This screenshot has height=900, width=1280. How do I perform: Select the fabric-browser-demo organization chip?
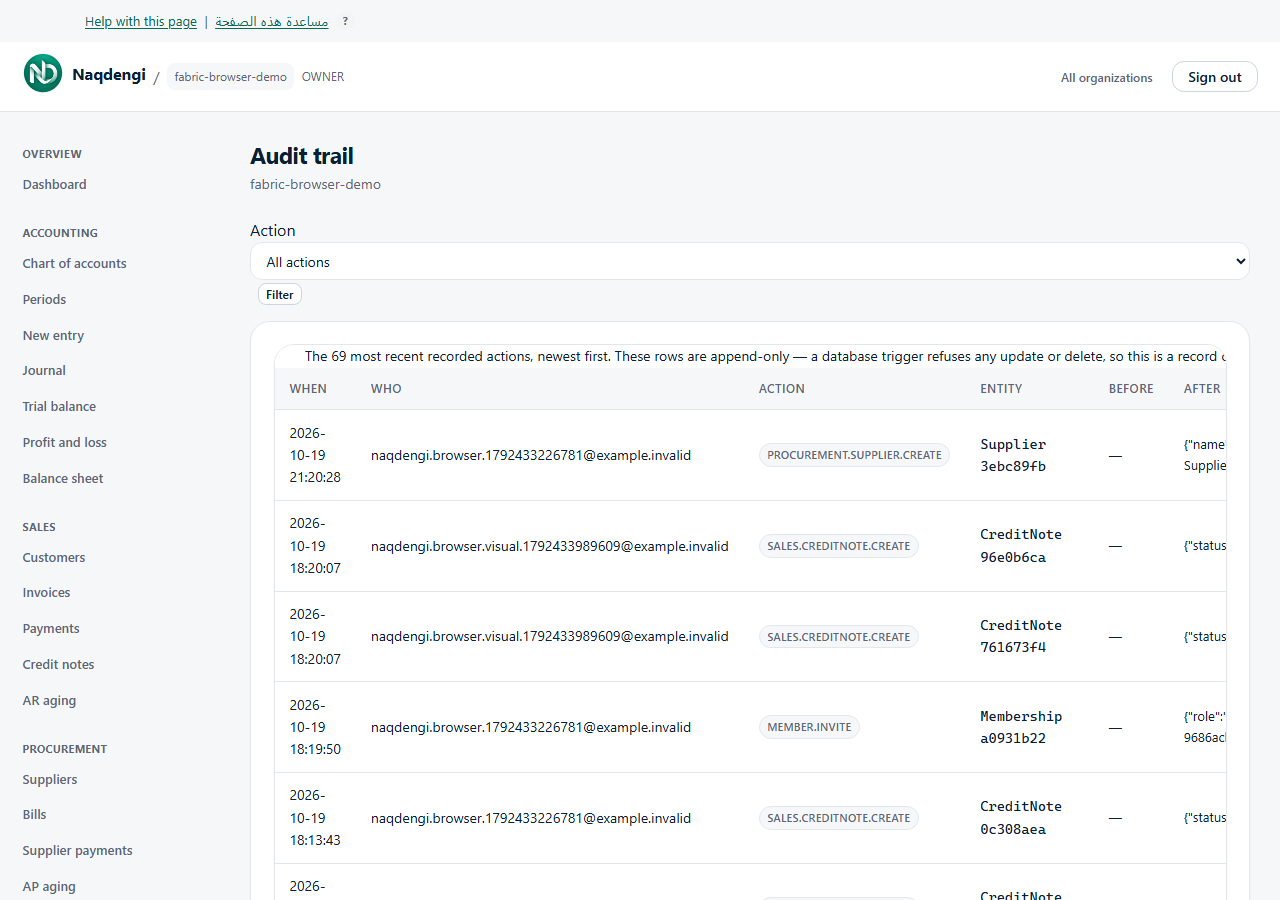pos(231,77)
